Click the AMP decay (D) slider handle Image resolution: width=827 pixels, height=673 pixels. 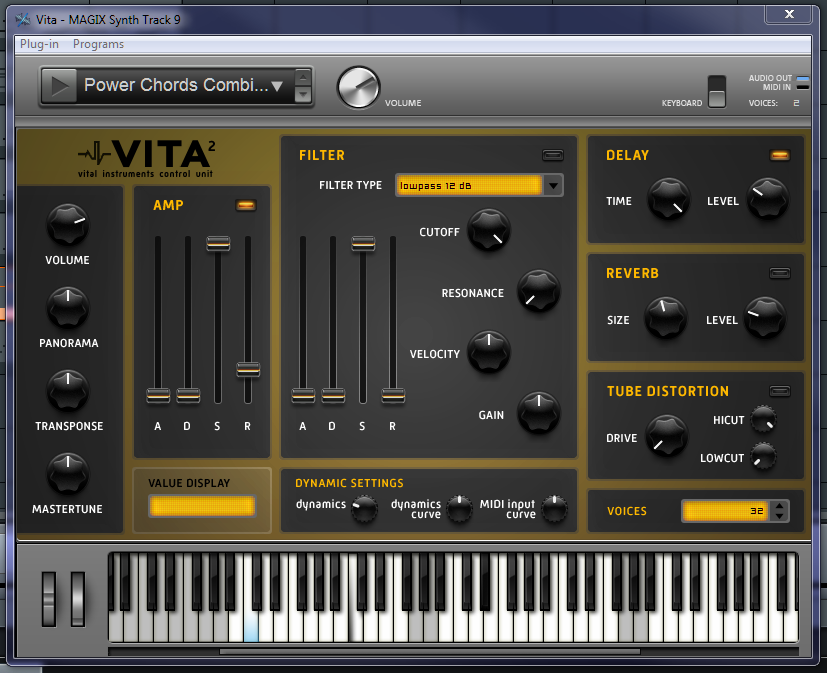(x=188, y=395)
